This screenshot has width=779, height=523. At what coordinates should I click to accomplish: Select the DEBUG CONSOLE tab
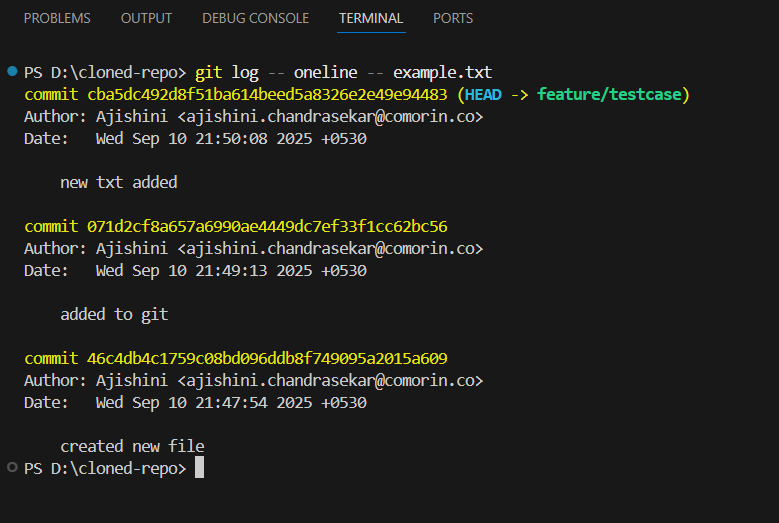(255, 18)
